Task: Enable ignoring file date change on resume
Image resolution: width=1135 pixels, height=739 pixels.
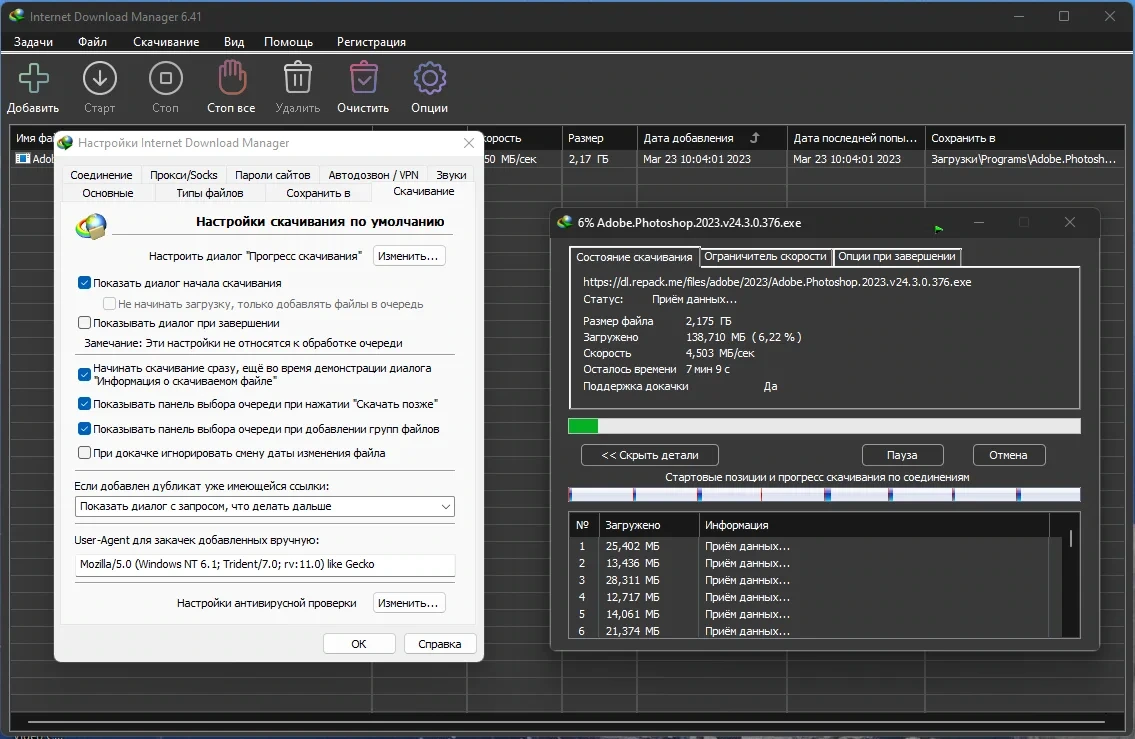Action: coord(84,452)
